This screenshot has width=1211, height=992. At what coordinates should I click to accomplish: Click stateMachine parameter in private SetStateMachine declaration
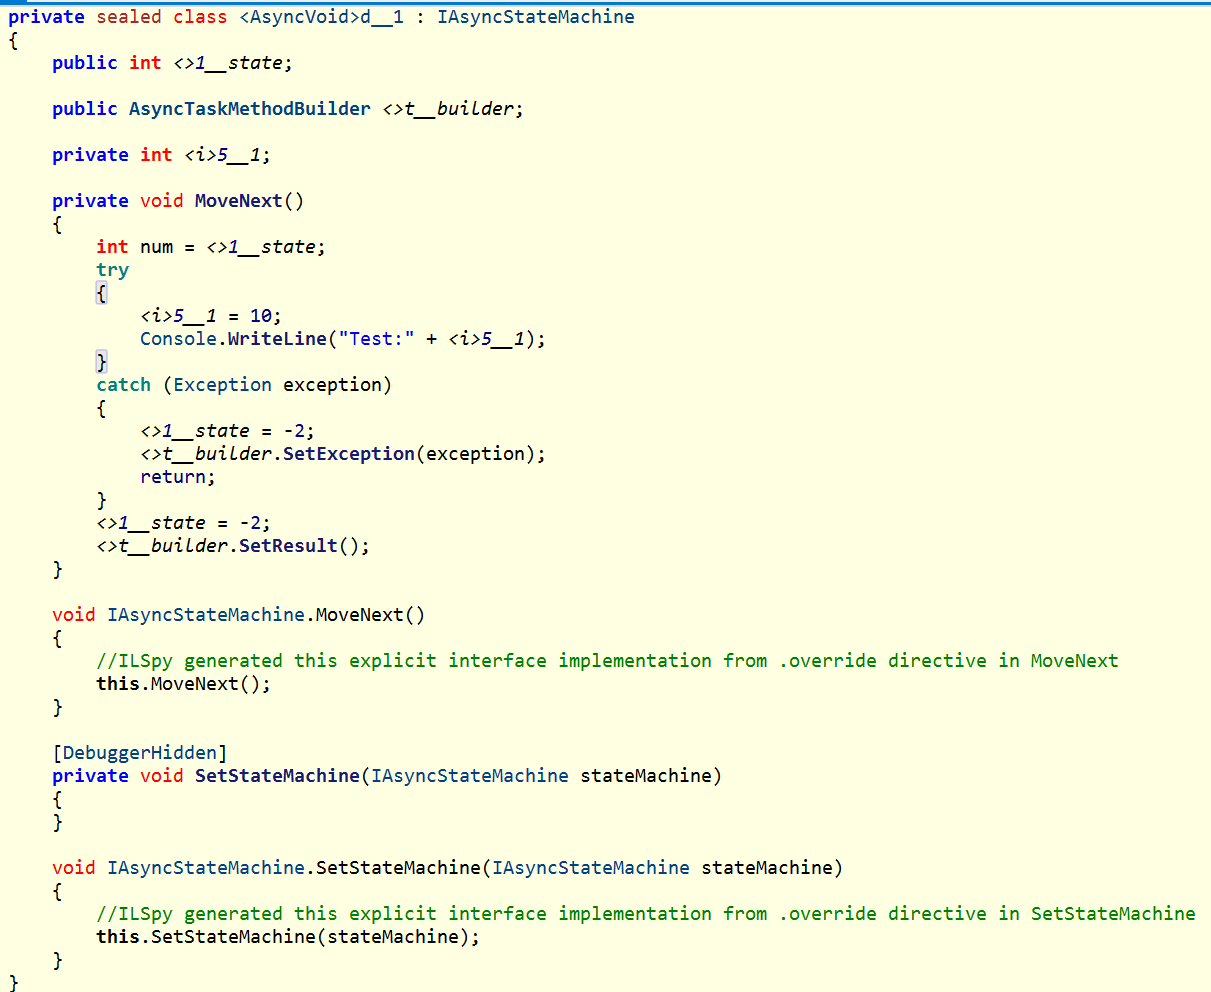(x=646, y=776)
